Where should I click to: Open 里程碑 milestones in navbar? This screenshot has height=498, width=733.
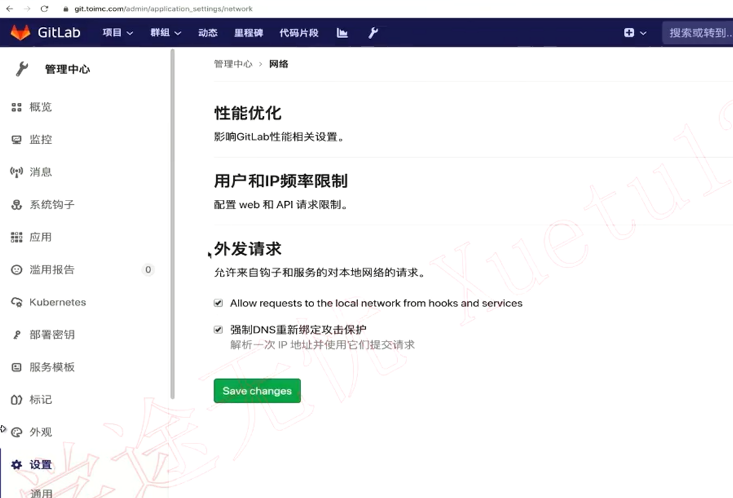[x=248, y=33]
